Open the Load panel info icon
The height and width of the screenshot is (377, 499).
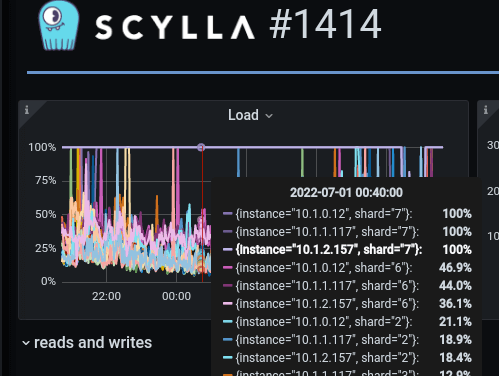tap(27, 110)
